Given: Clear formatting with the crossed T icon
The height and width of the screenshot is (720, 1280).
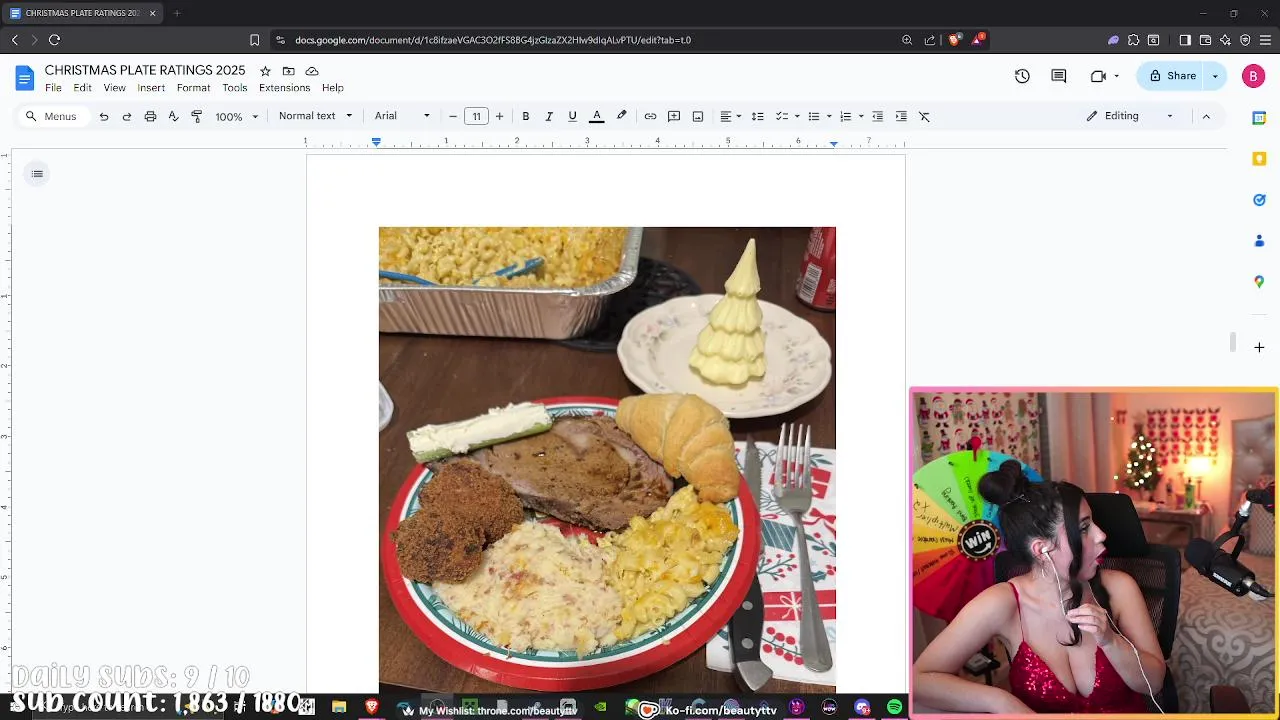Looking at the screenshot, I should [x=924, y=116].
